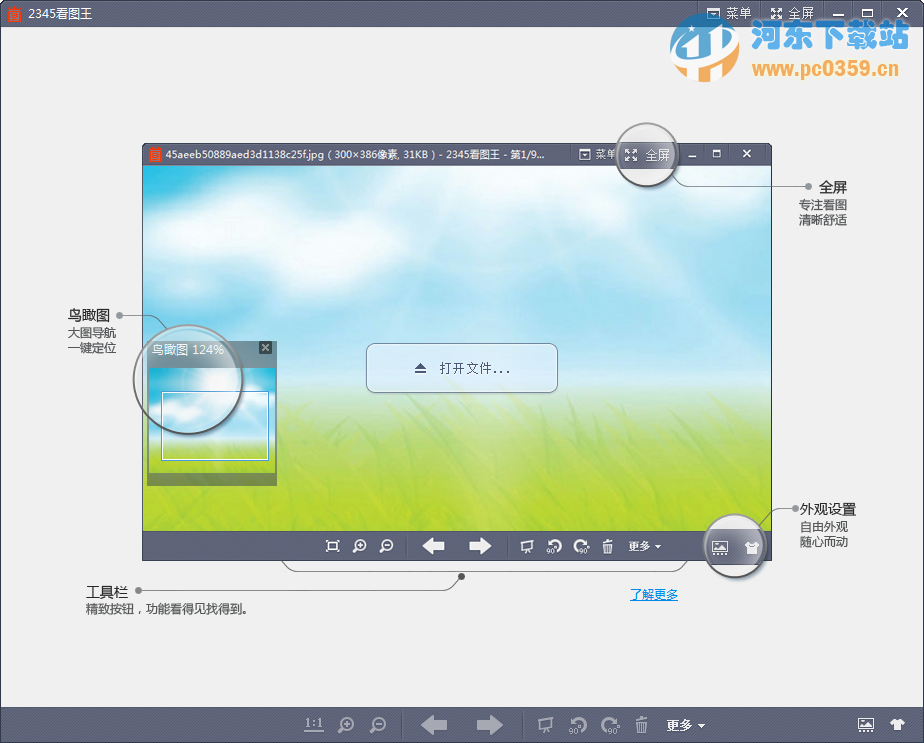Open the wallpaper setting icon near 外观设置
924x743 pixels.
point(718,546)
